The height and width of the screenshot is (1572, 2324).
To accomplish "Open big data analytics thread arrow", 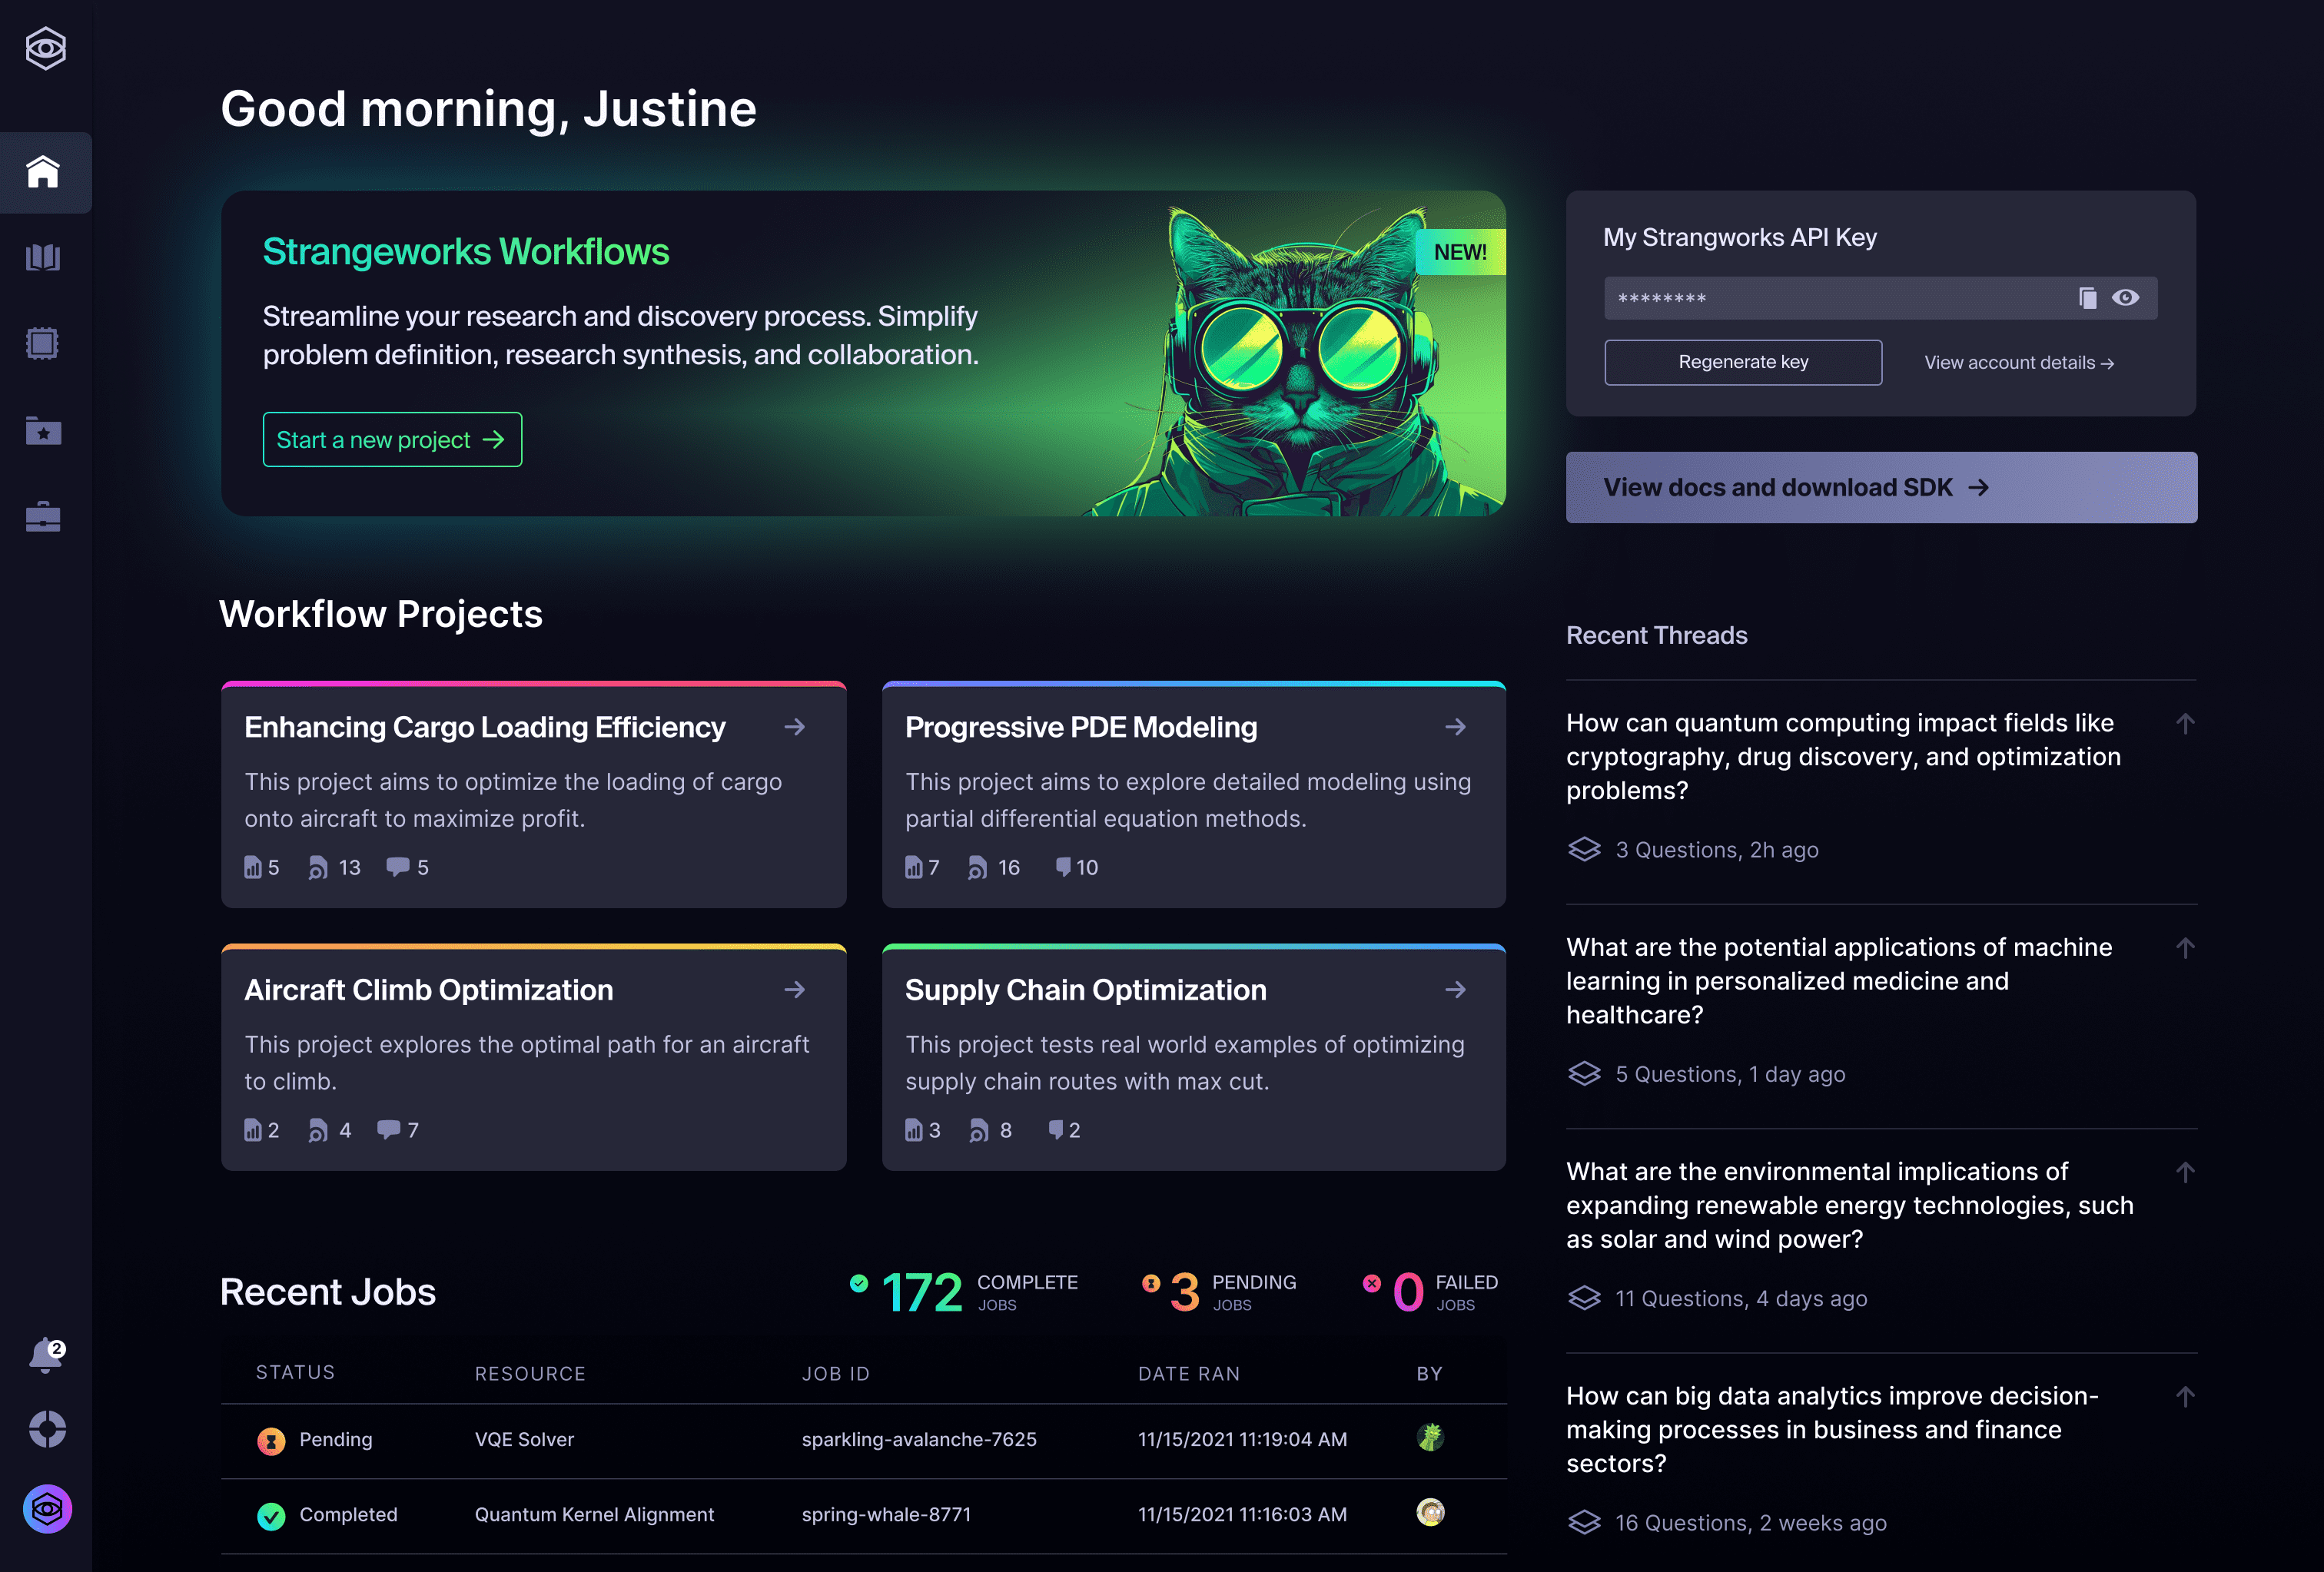I will [x=2185, y=1396].
